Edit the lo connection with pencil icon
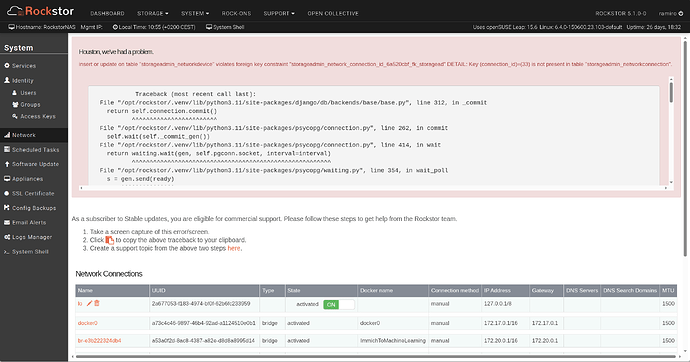690x362 pixels. coord(89,303)
